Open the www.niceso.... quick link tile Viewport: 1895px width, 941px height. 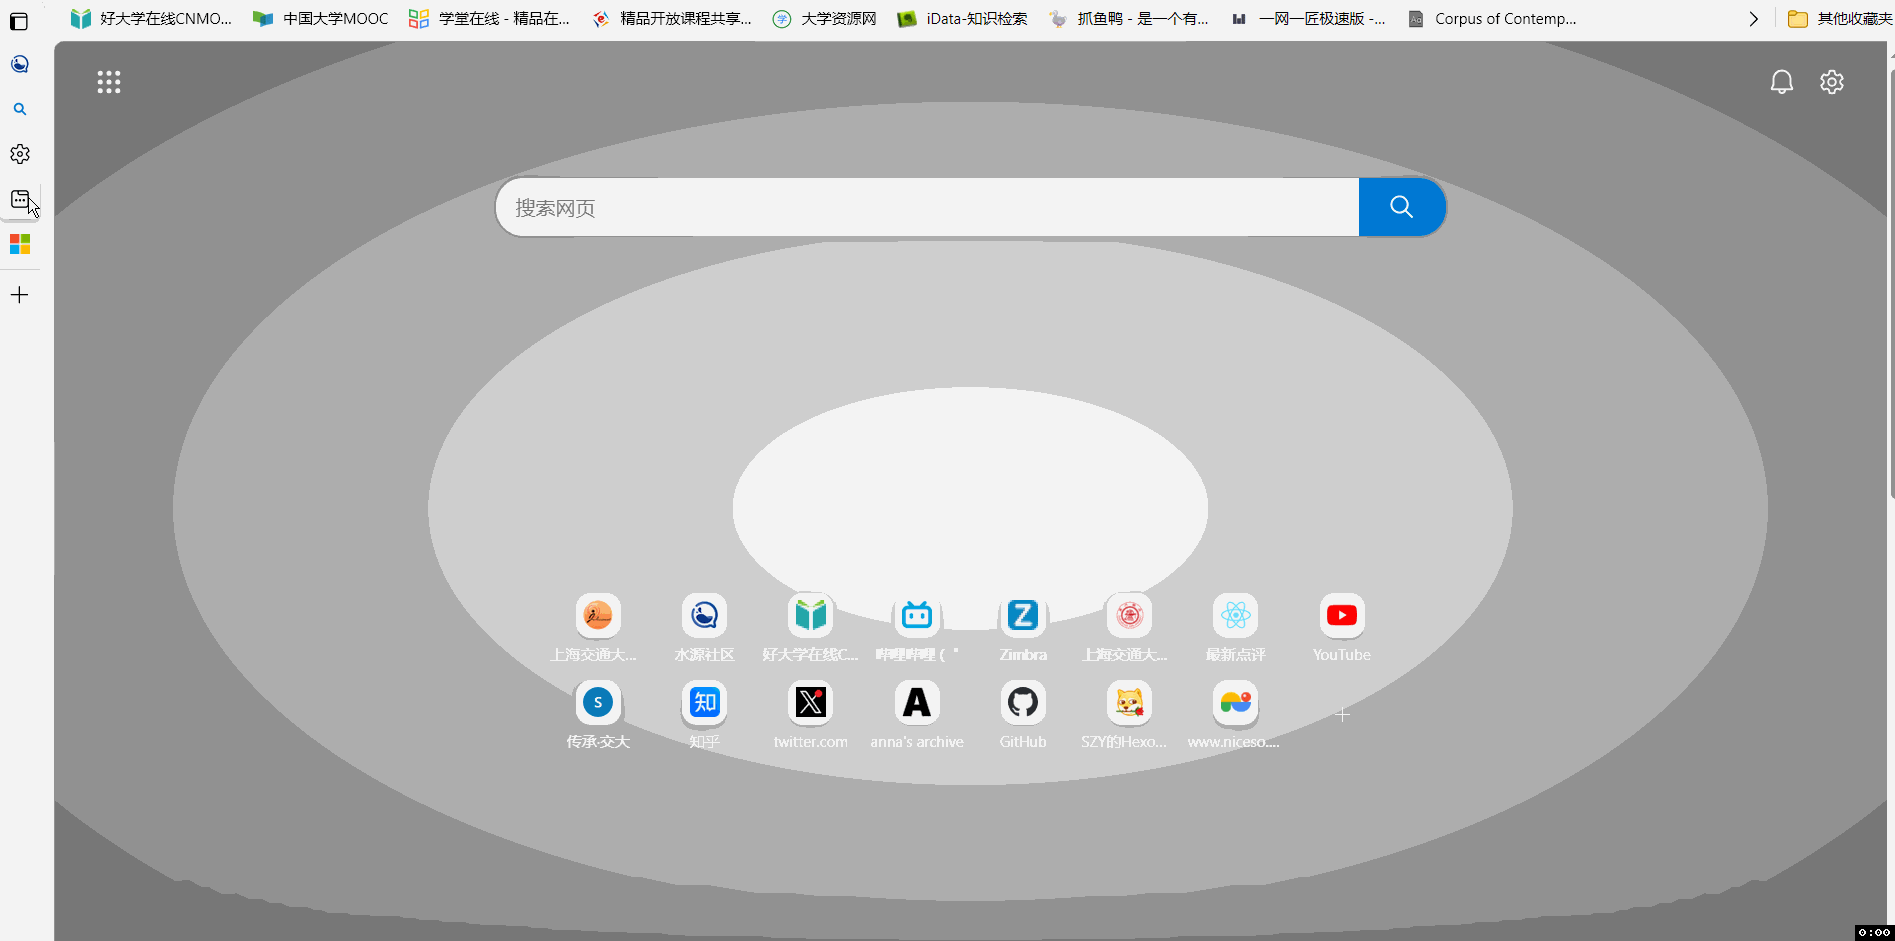(x=1236, y=715)
